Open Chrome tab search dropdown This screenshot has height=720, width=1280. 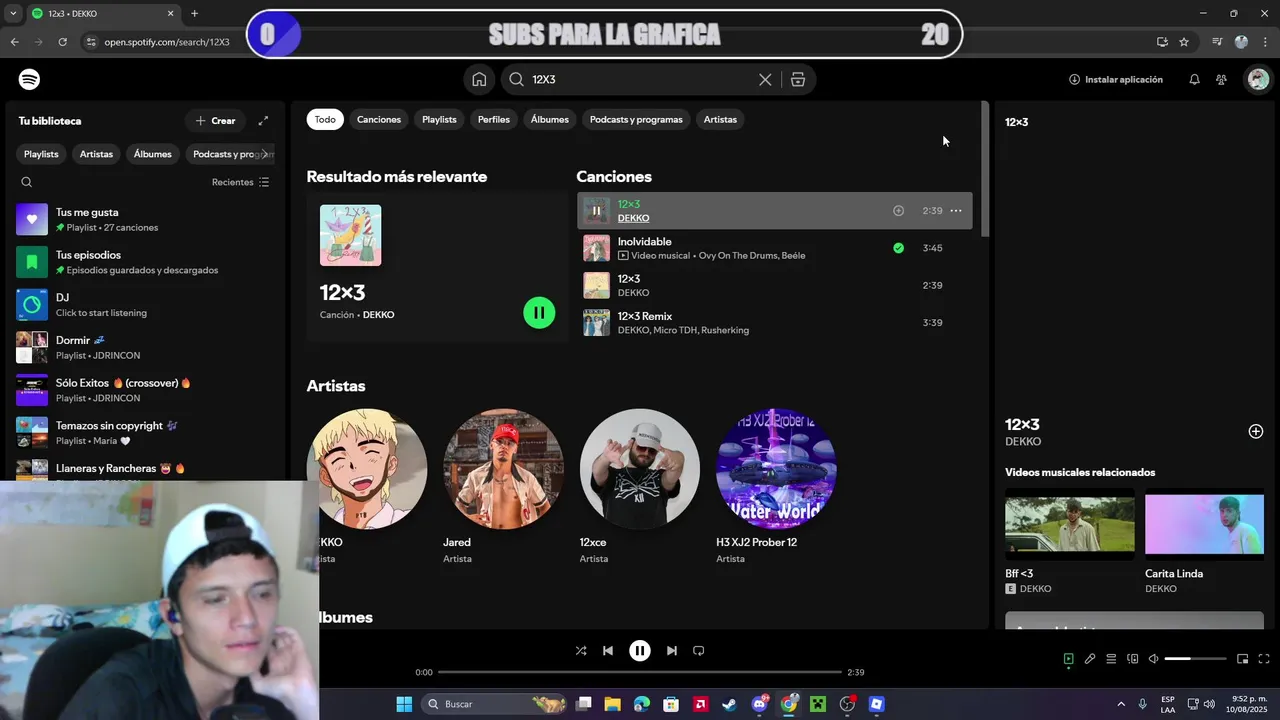coord(13,13)
